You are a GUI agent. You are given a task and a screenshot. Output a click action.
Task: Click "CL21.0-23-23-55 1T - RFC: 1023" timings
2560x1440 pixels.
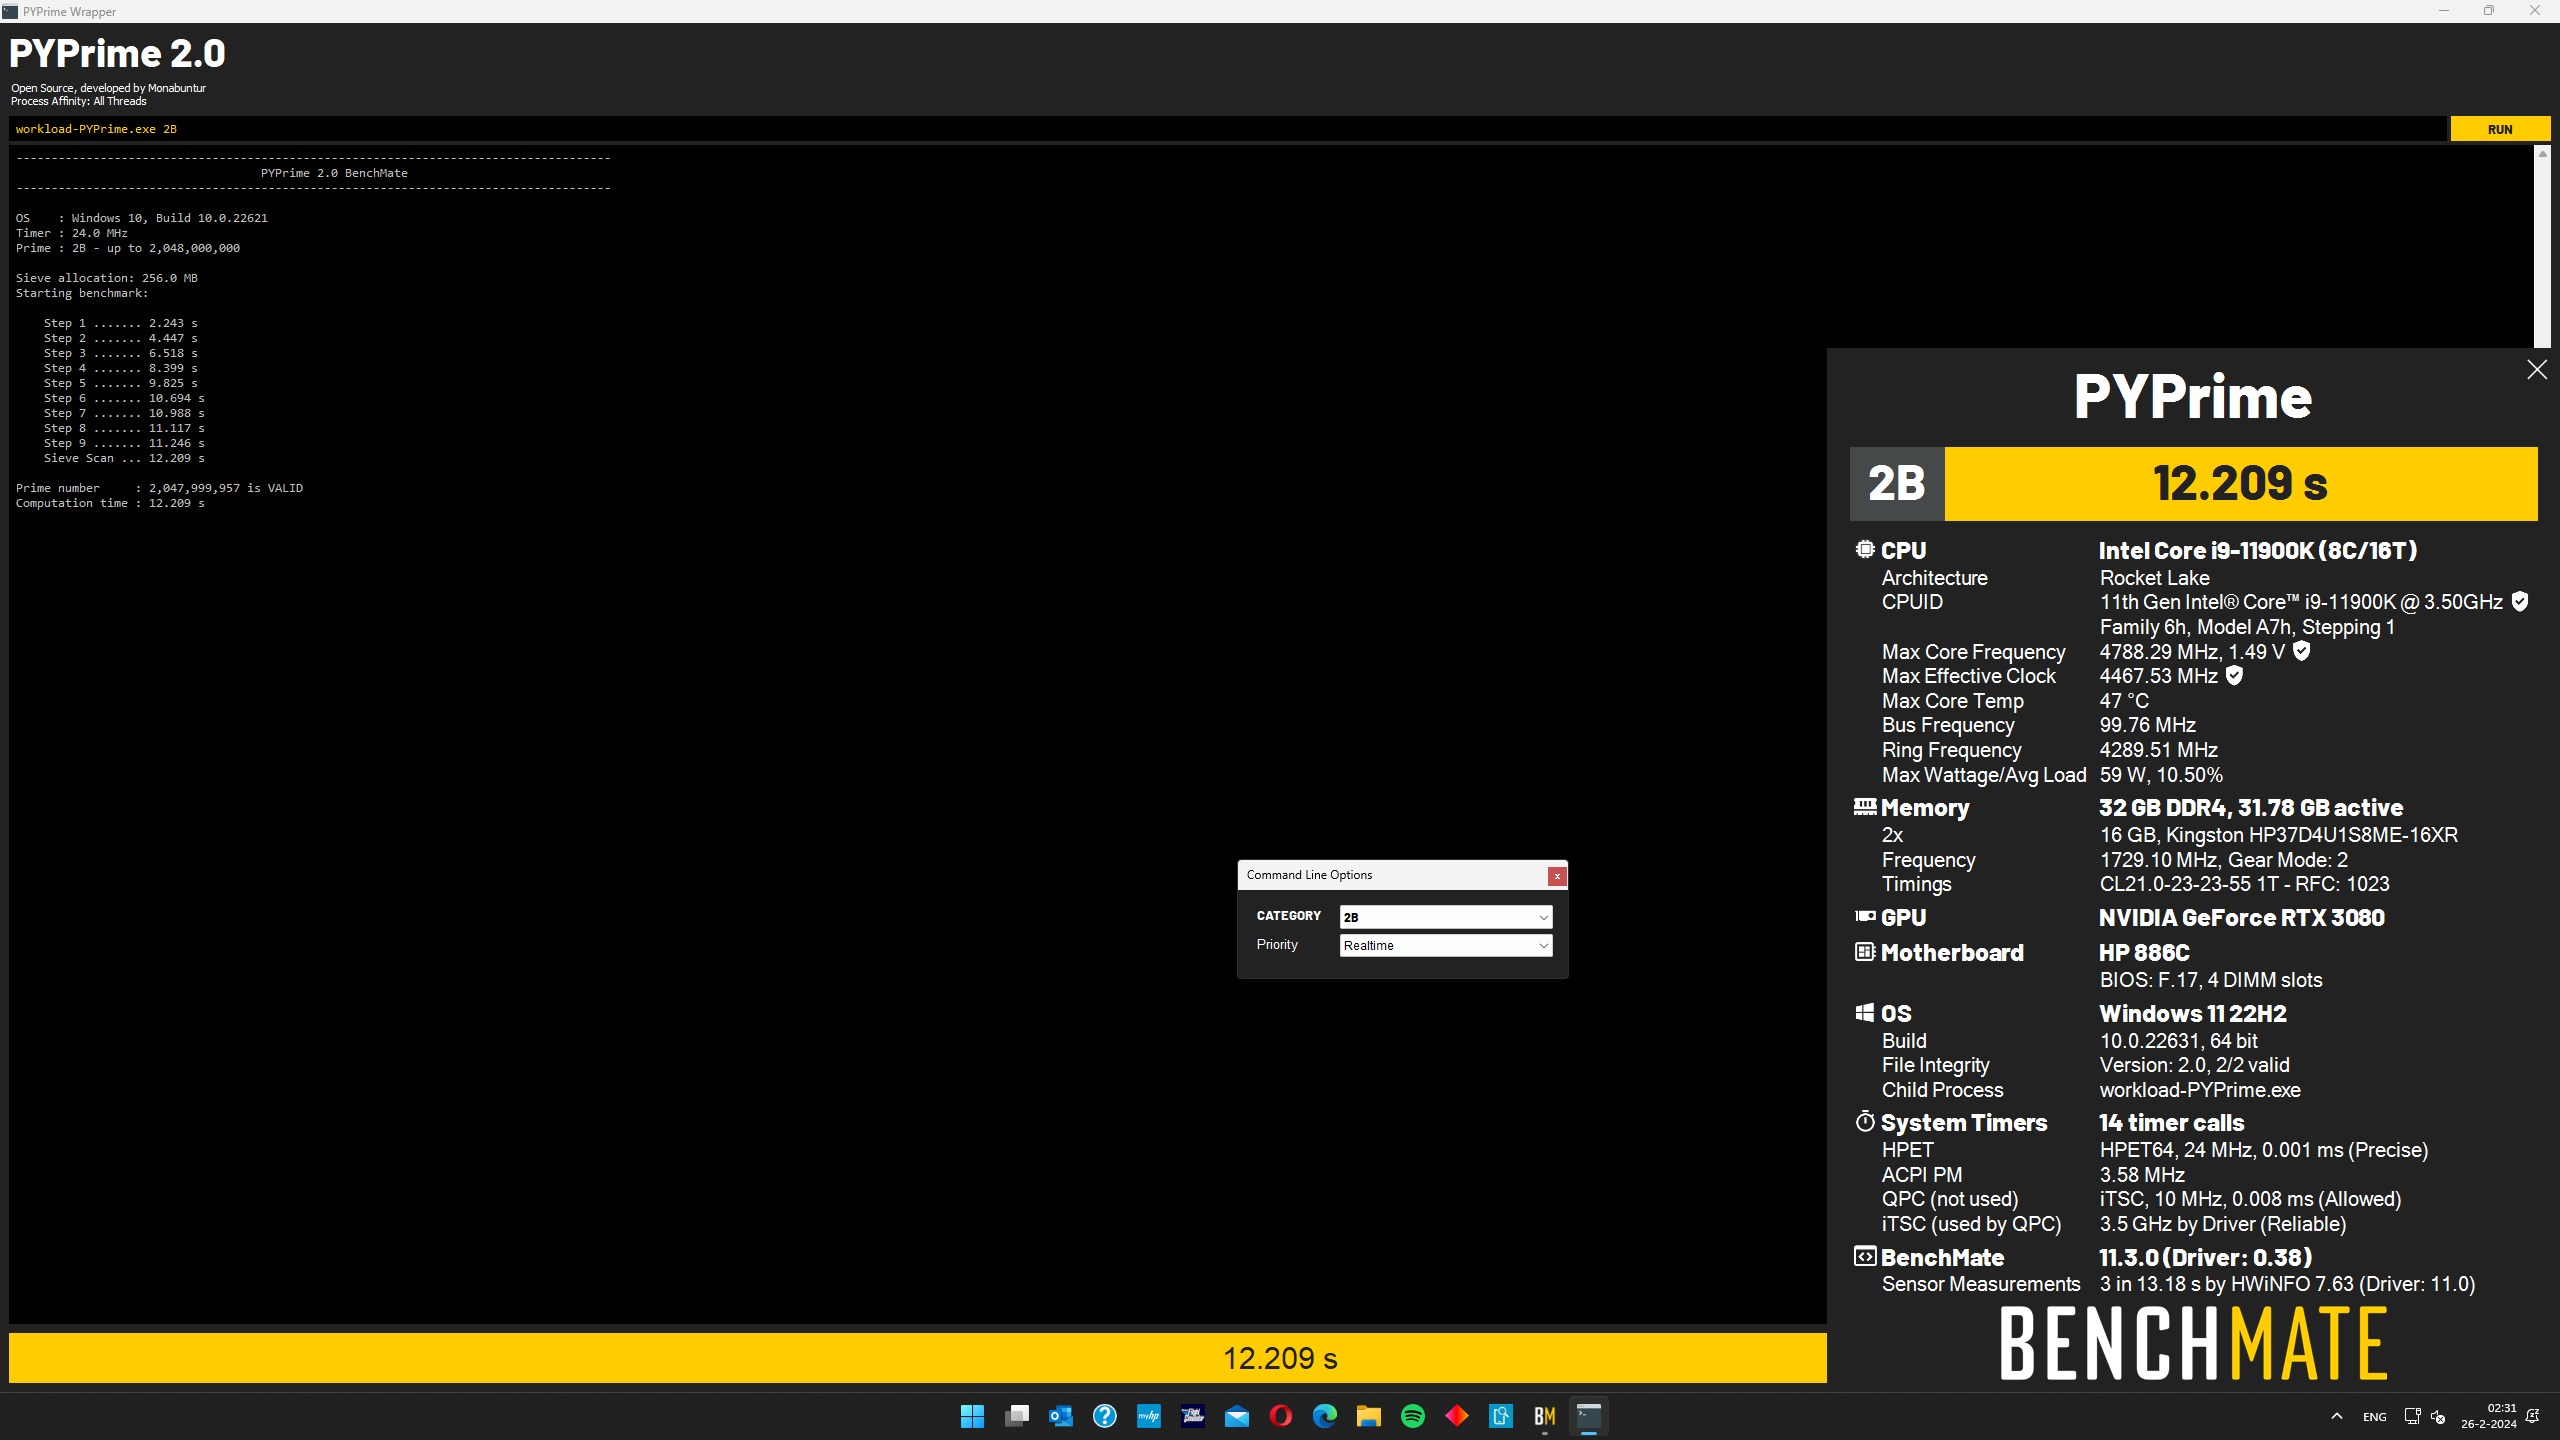tap(2244, 884)
